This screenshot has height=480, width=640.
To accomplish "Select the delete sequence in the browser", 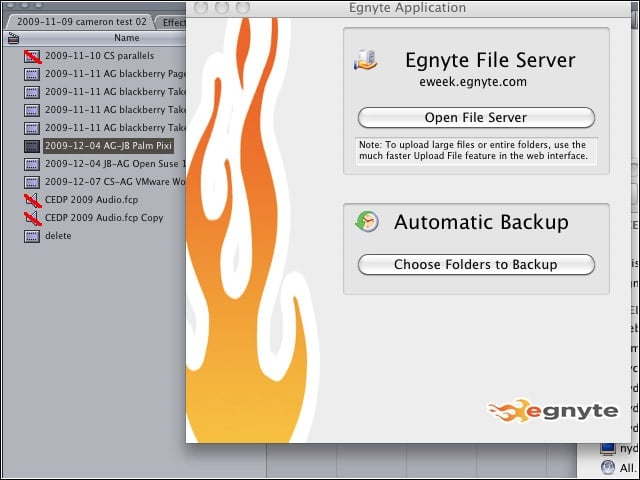I will point(58,236).
